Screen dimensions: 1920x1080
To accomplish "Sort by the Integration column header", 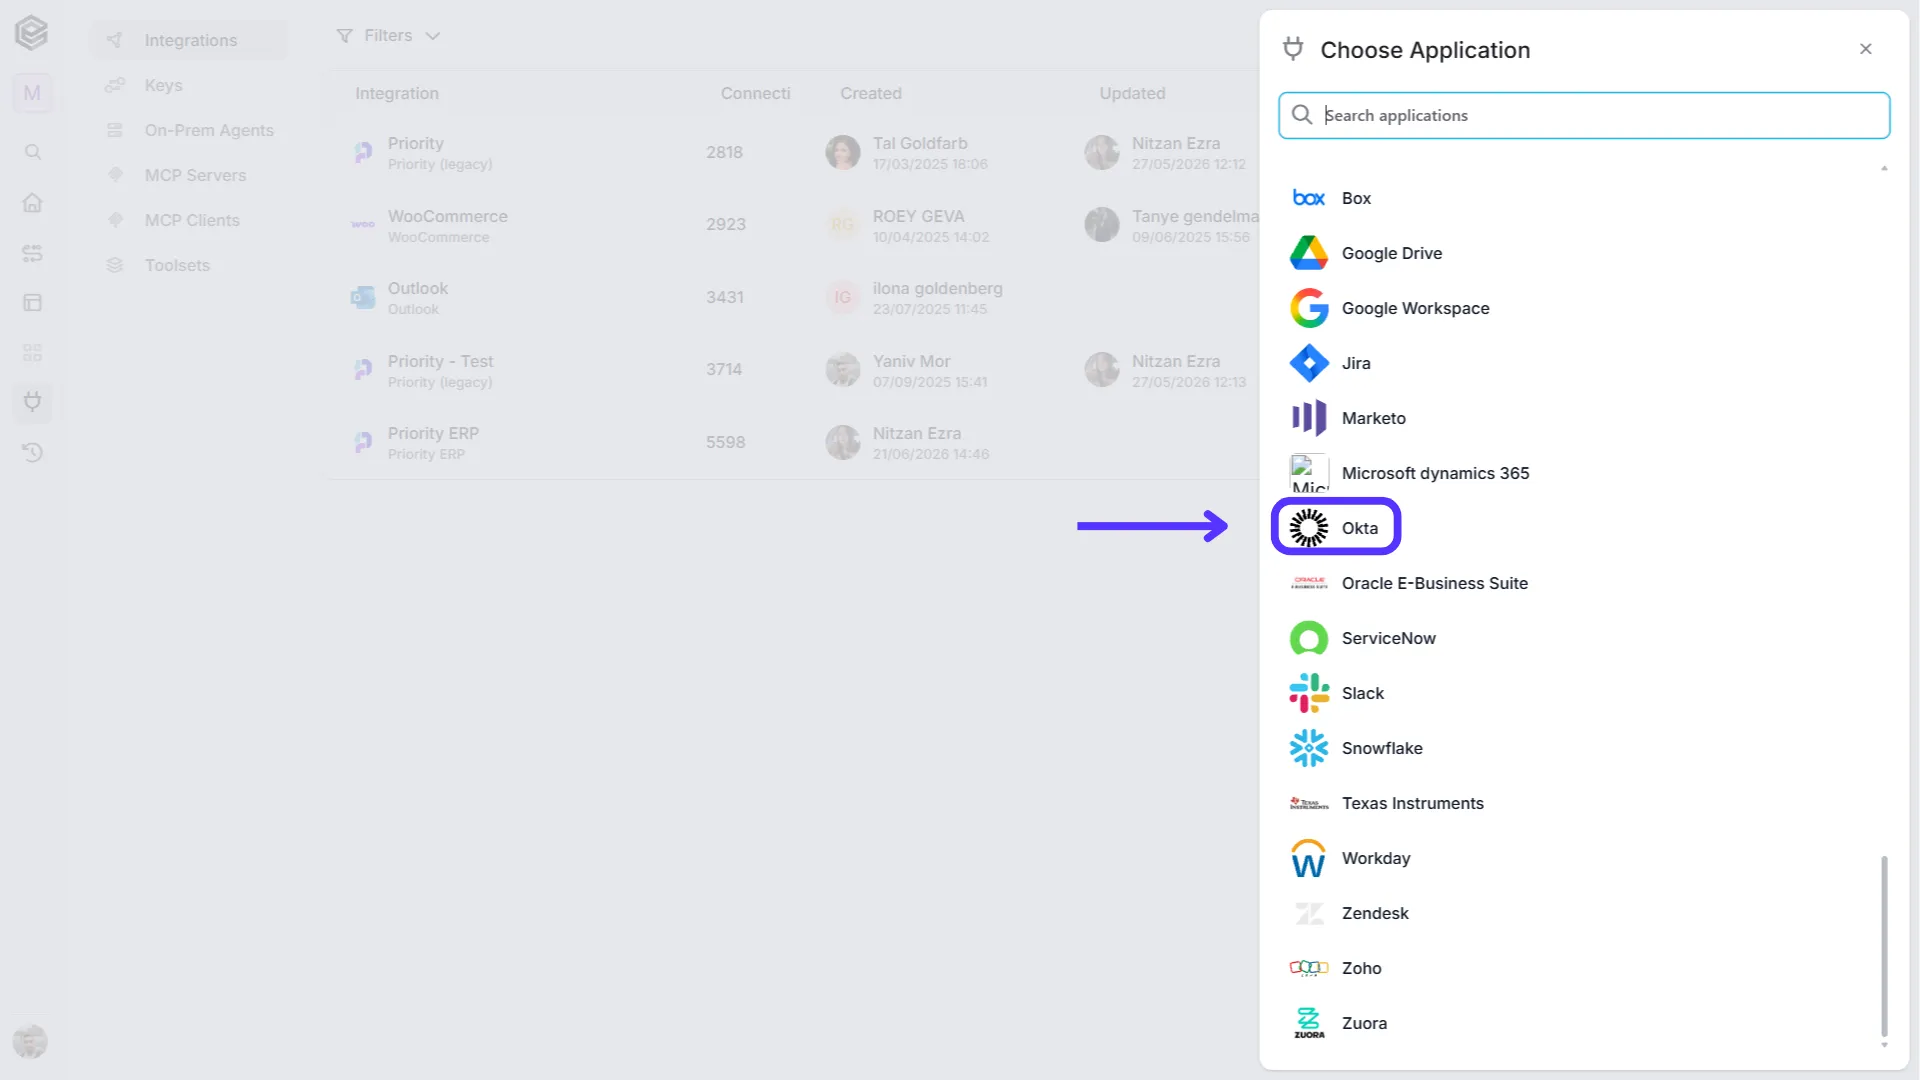I will click(x=397, y=93).
